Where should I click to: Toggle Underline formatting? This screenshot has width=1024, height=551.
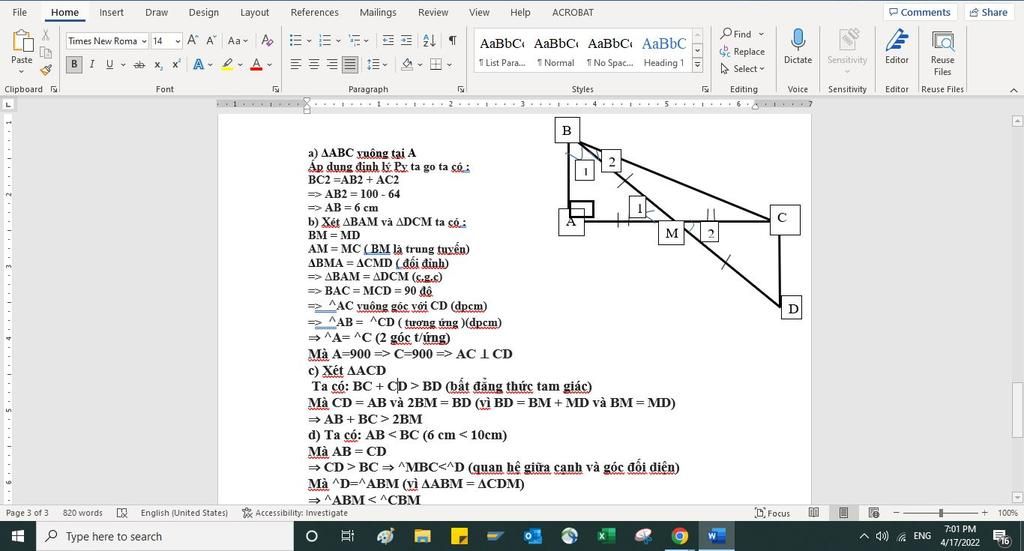(109, 65)
